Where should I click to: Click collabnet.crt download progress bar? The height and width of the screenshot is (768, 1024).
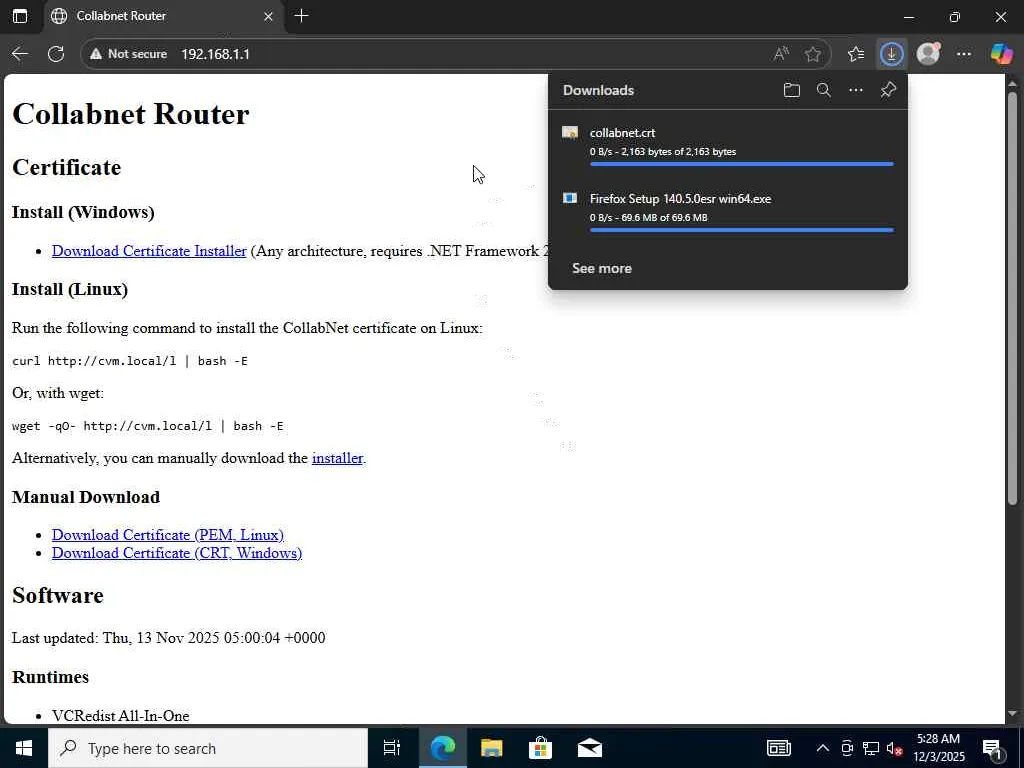[741, 164]
